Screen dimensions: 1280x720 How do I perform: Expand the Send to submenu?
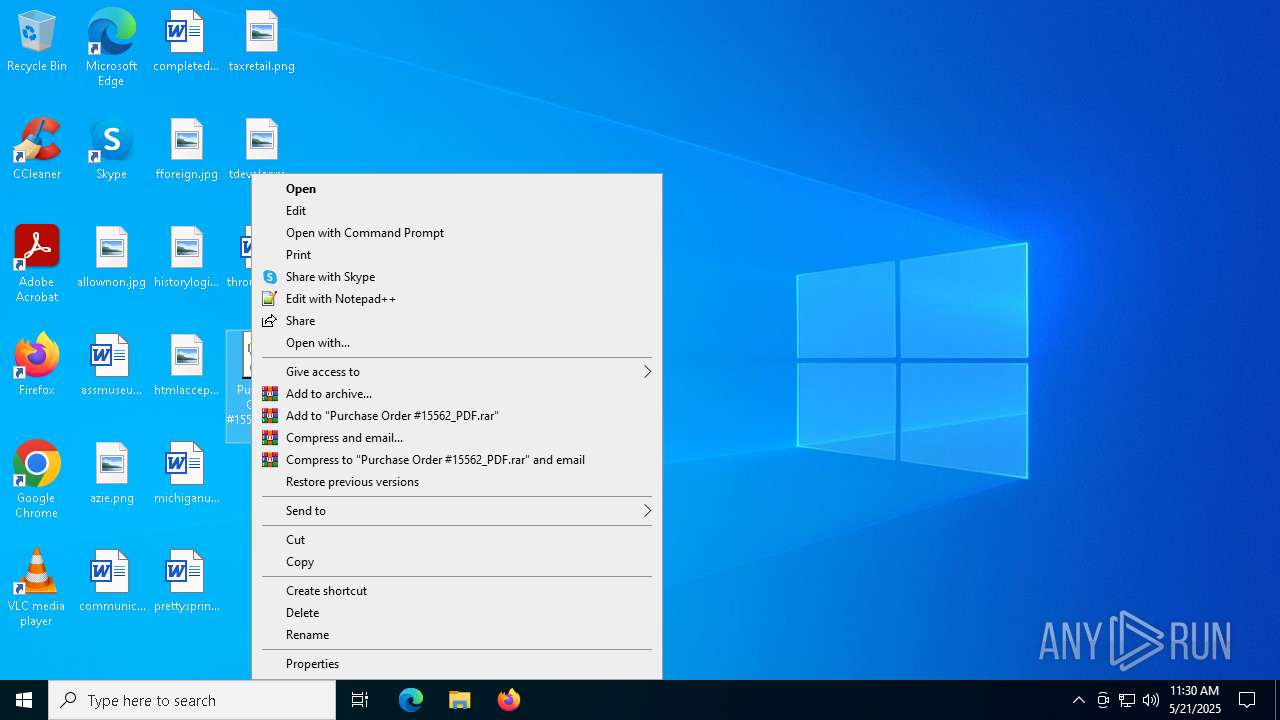click(457, 511)
